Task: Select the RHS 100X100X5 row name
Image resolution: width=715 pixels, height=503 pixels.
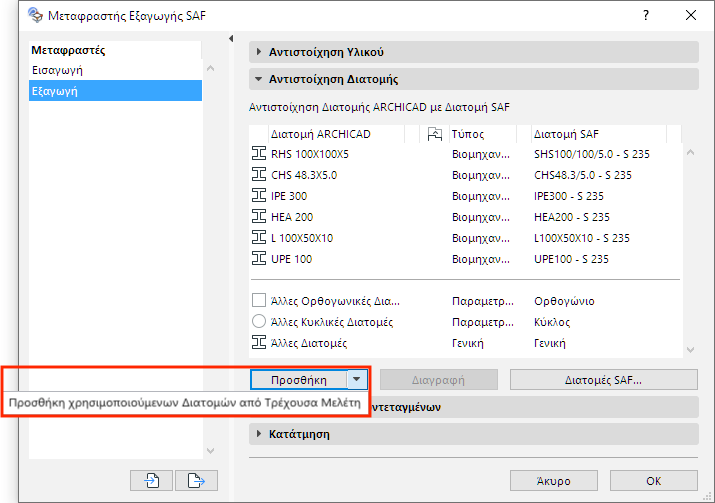Action: pos(310,154)
